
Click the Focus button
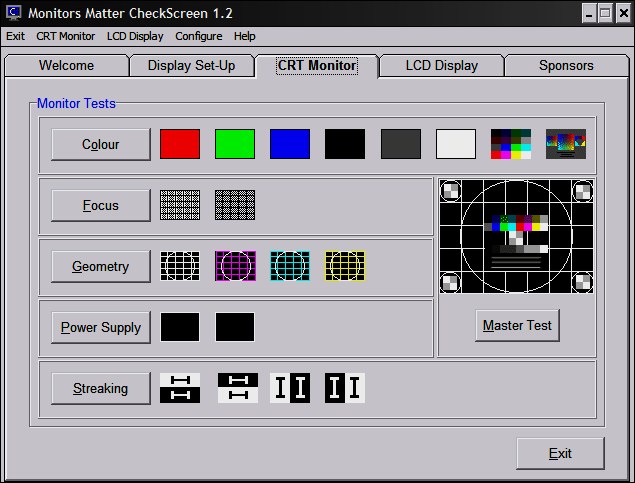pos(101,205)
